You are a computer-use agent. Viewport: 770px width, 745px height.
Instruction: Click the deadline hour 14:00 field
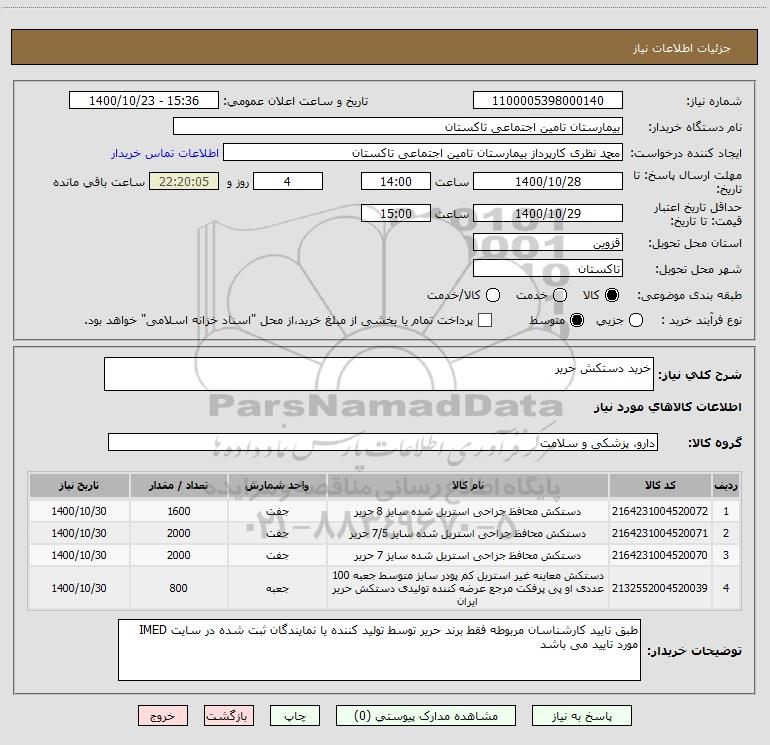tap(396, 182)
